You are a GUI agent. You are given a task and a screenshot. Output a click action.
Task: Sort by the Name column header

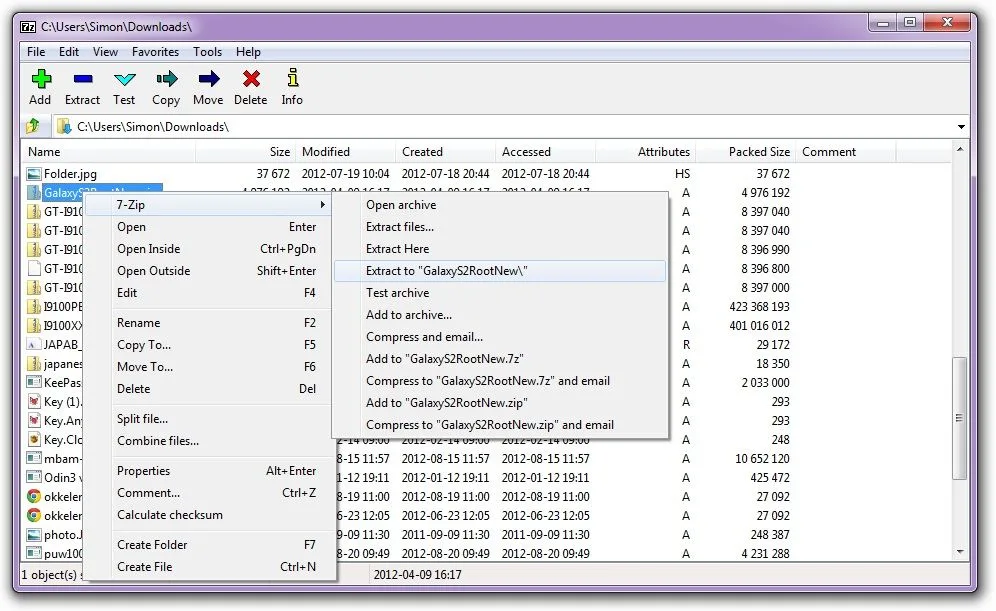tap(109, 152)
